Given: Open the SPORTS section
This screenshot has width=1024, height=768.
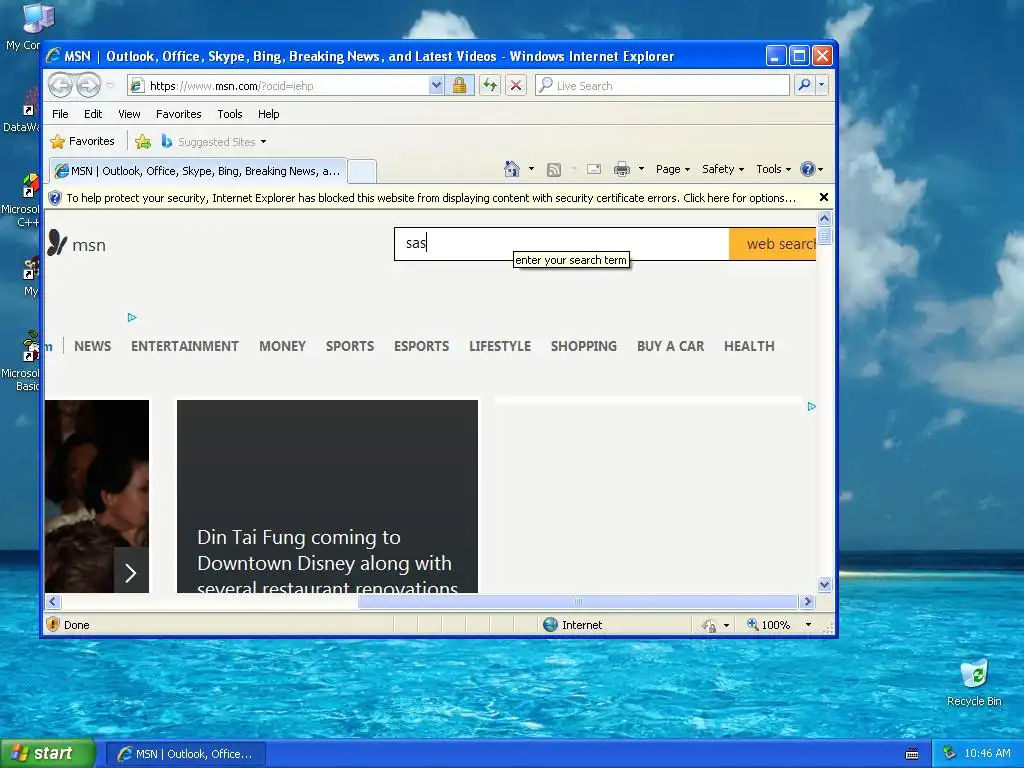Looking at the screenshot, I should [350, 346].
